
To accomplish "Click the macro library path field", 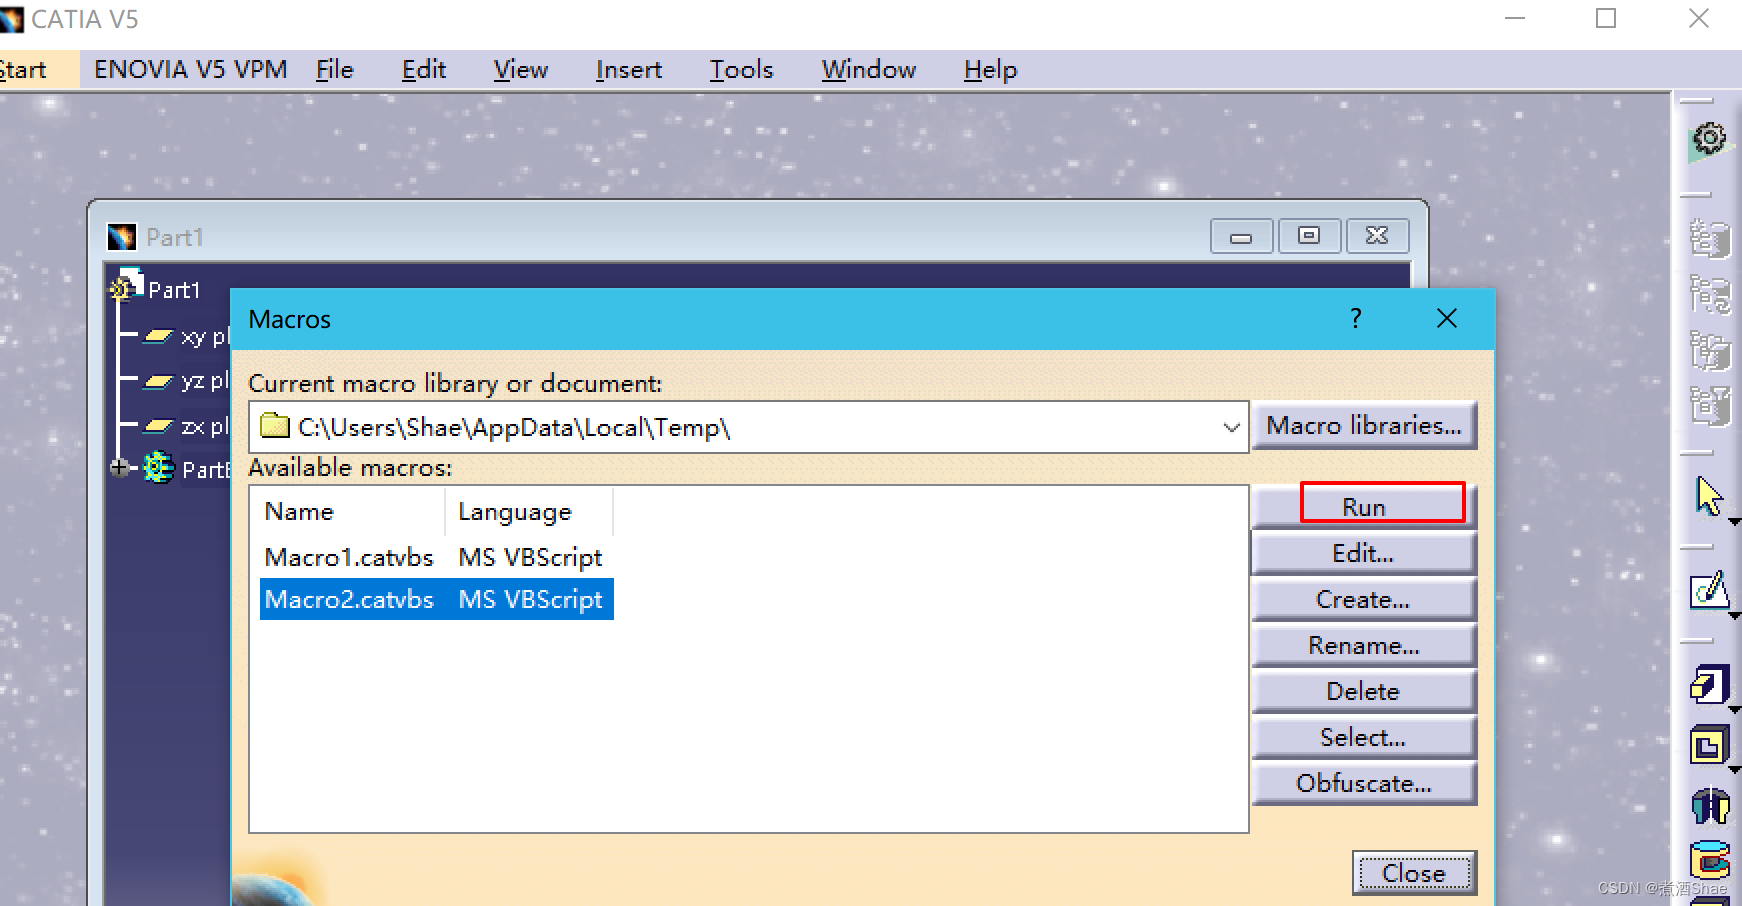I will (748, 427).
